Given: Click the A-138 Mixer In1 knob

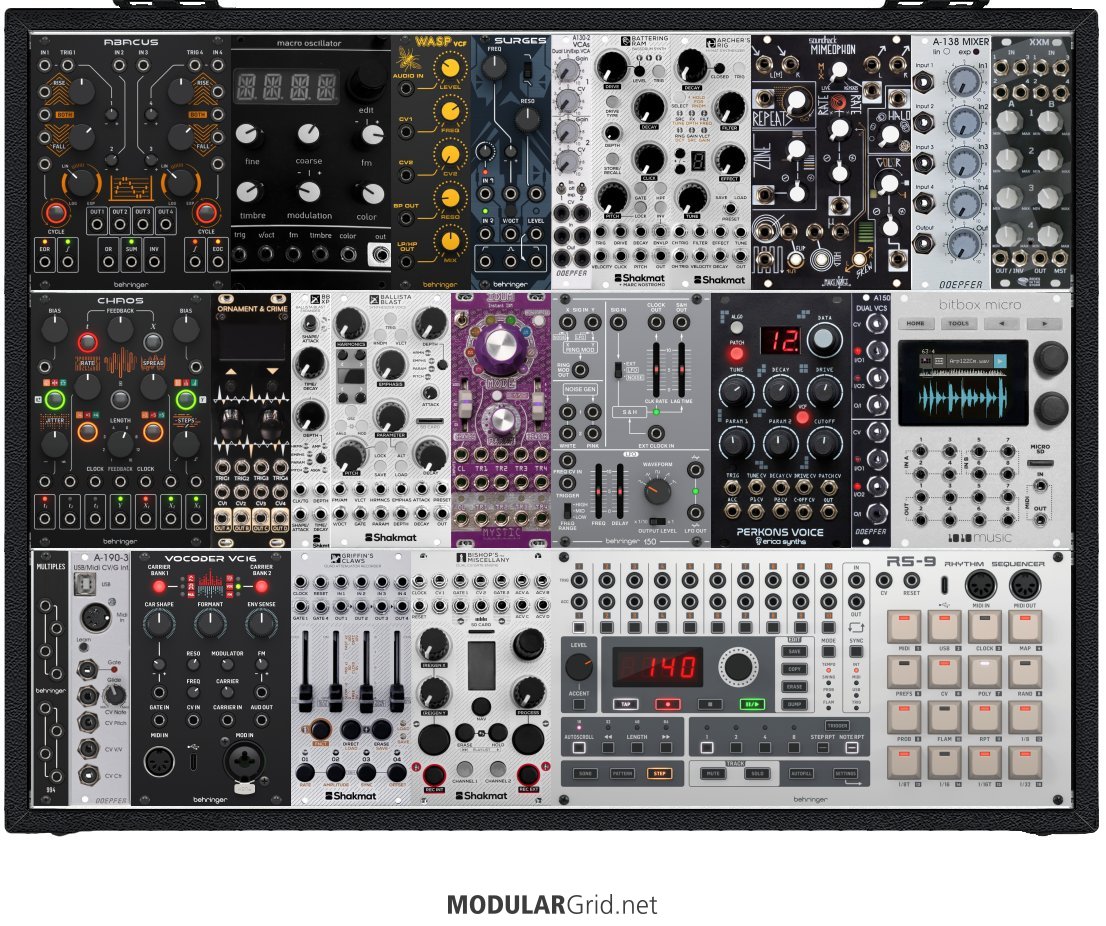Looking at the screenshot, I should coord(964,83).
